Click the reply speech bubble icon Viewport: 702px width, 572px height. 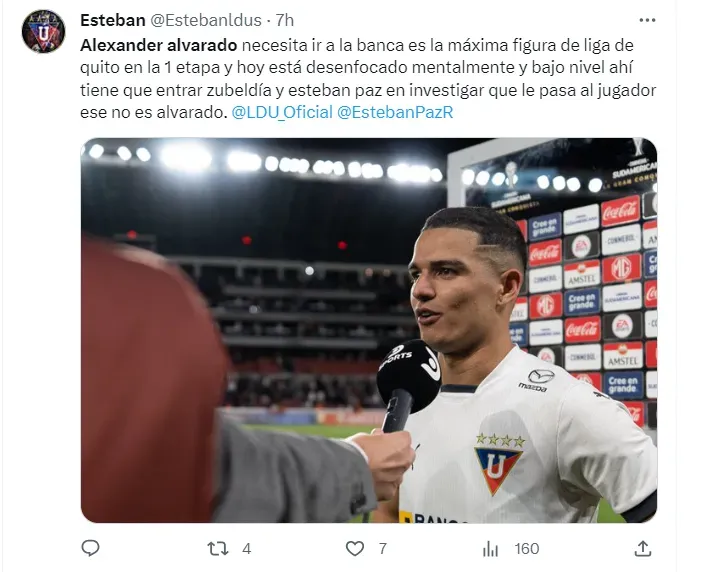tap(90, 548)
